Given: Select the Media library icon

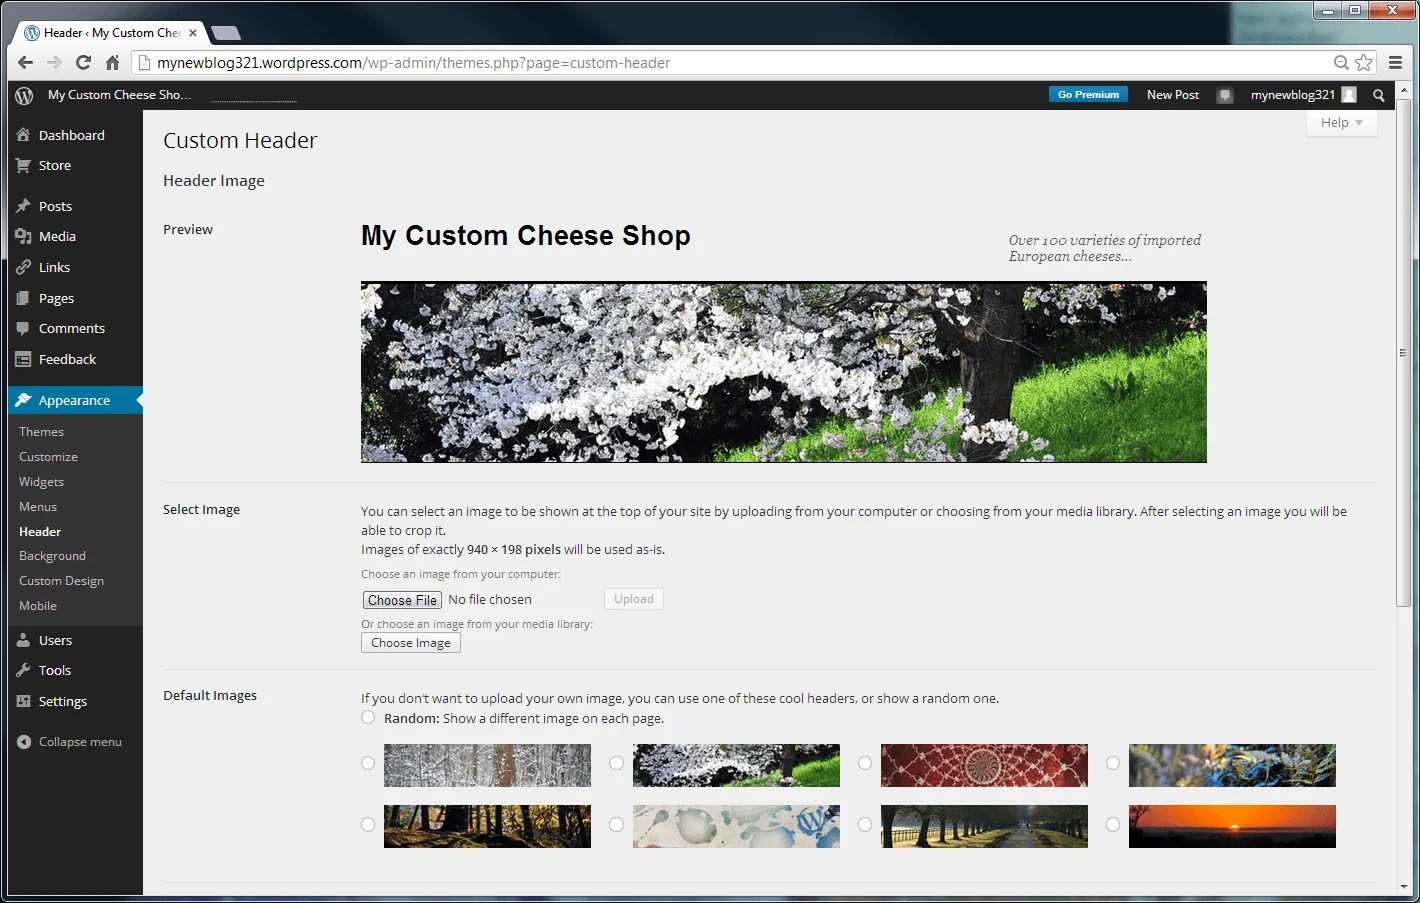Looking at the screenshot, I should pos(23,236).
